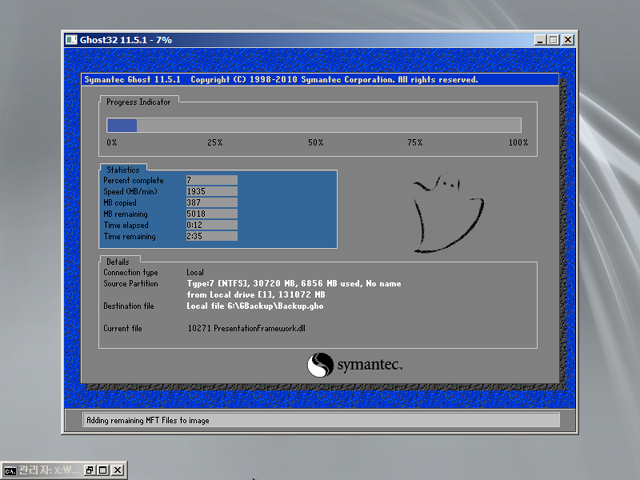Click the Ghost32 11.5.1 - 7% window title

coord(126,40)
